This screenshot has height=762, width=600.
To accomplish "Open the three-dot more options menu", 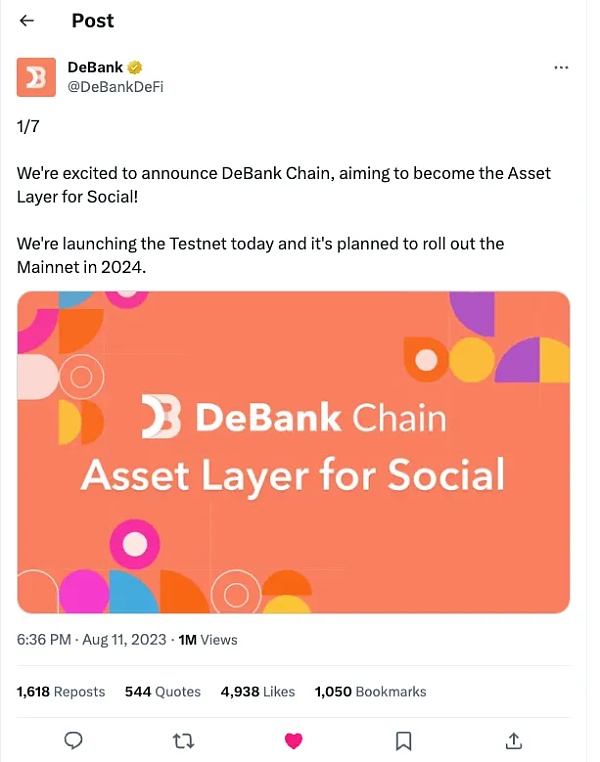I will (561, 68).
